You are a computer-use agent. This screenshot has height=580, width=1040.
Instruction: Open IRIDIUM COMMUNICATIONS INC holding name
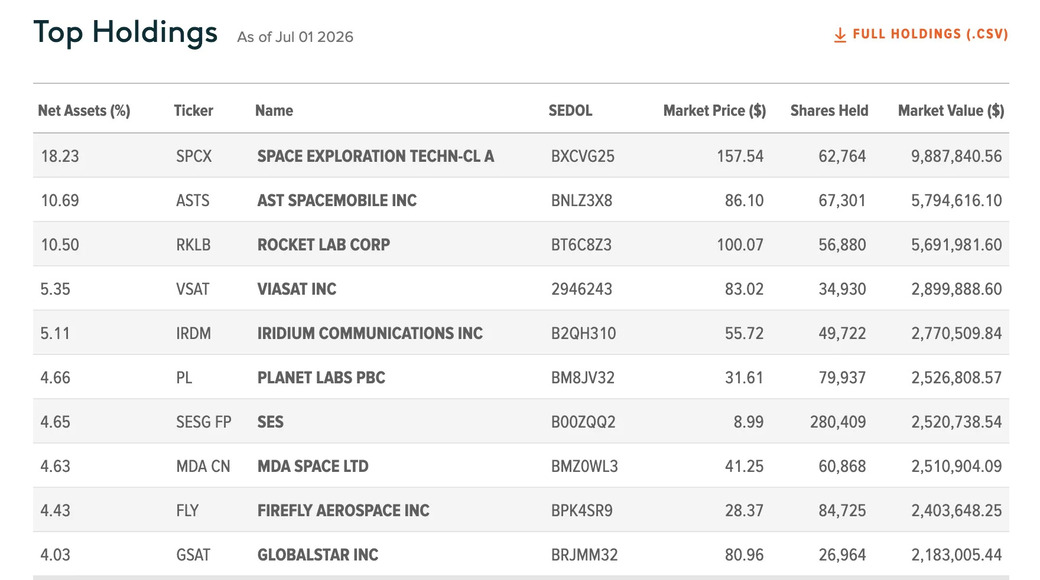[370, 333]
